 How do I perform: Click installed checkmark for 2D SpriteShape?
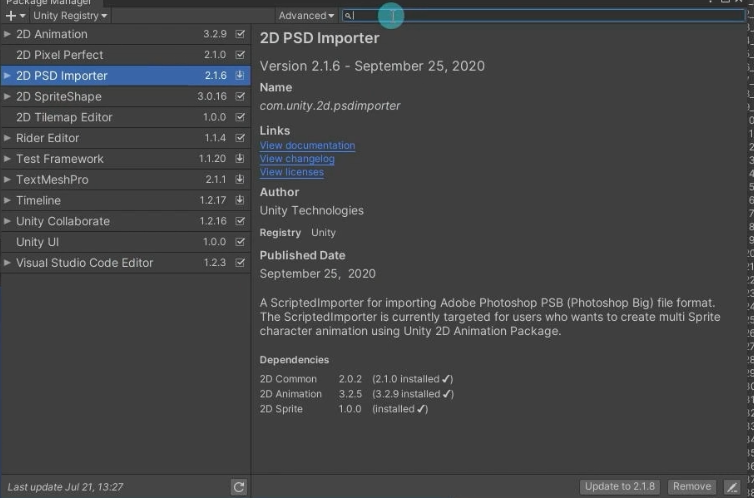click(240, 96)
